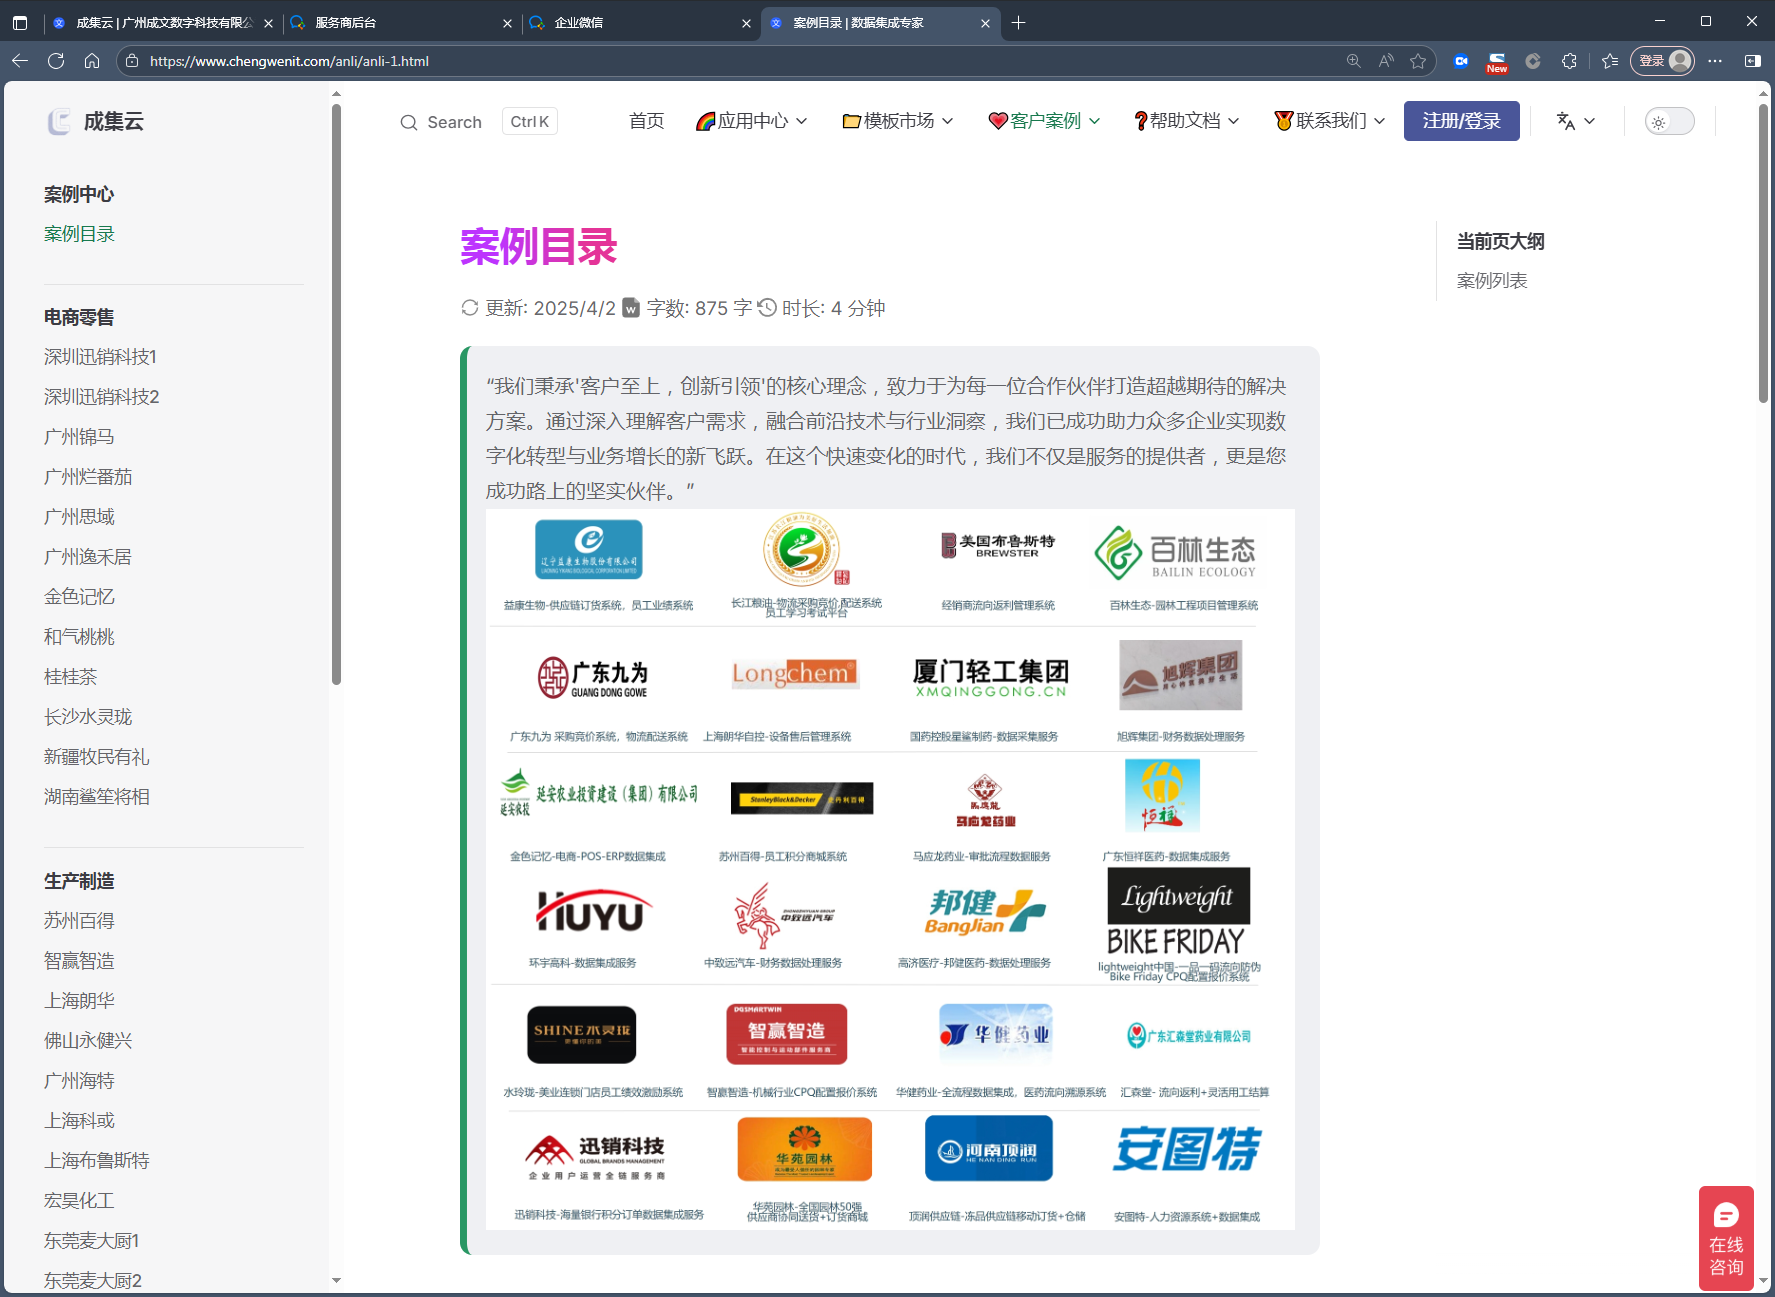Viewport: 1775px width, 1297px height.
Task: Click the gray circular browser extension icon
Action: pyautogui.click(x=1533, y=61)
